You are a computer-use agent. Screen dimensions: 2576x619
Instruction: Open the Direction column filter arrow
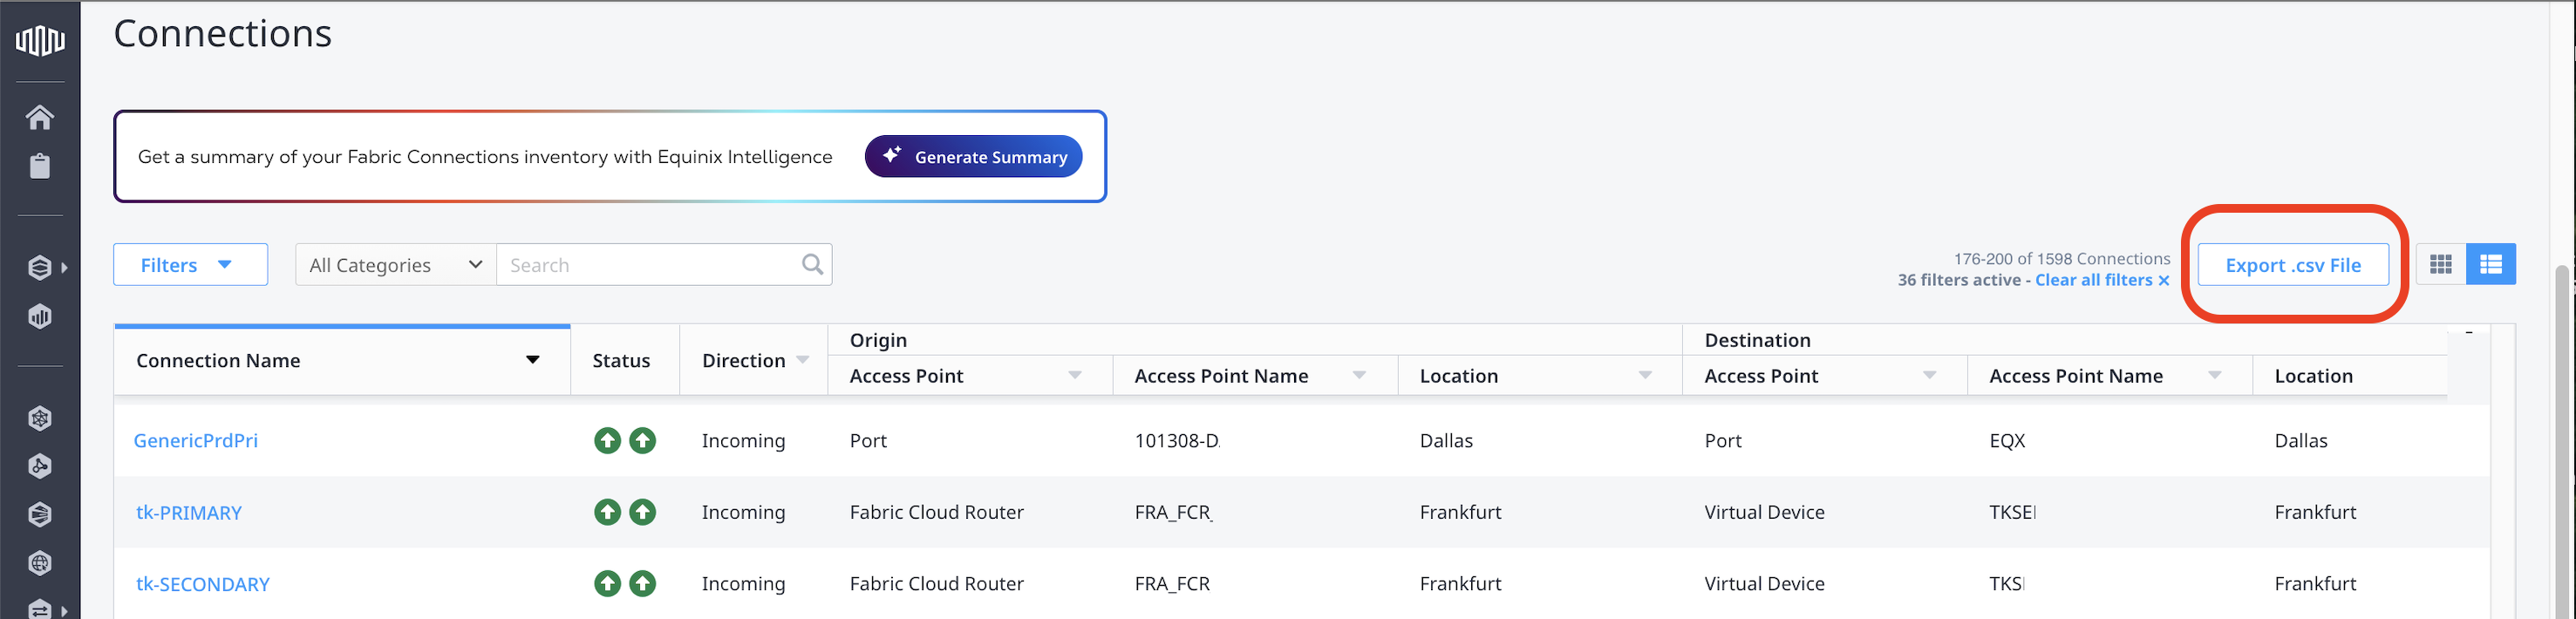click(803, 360)
